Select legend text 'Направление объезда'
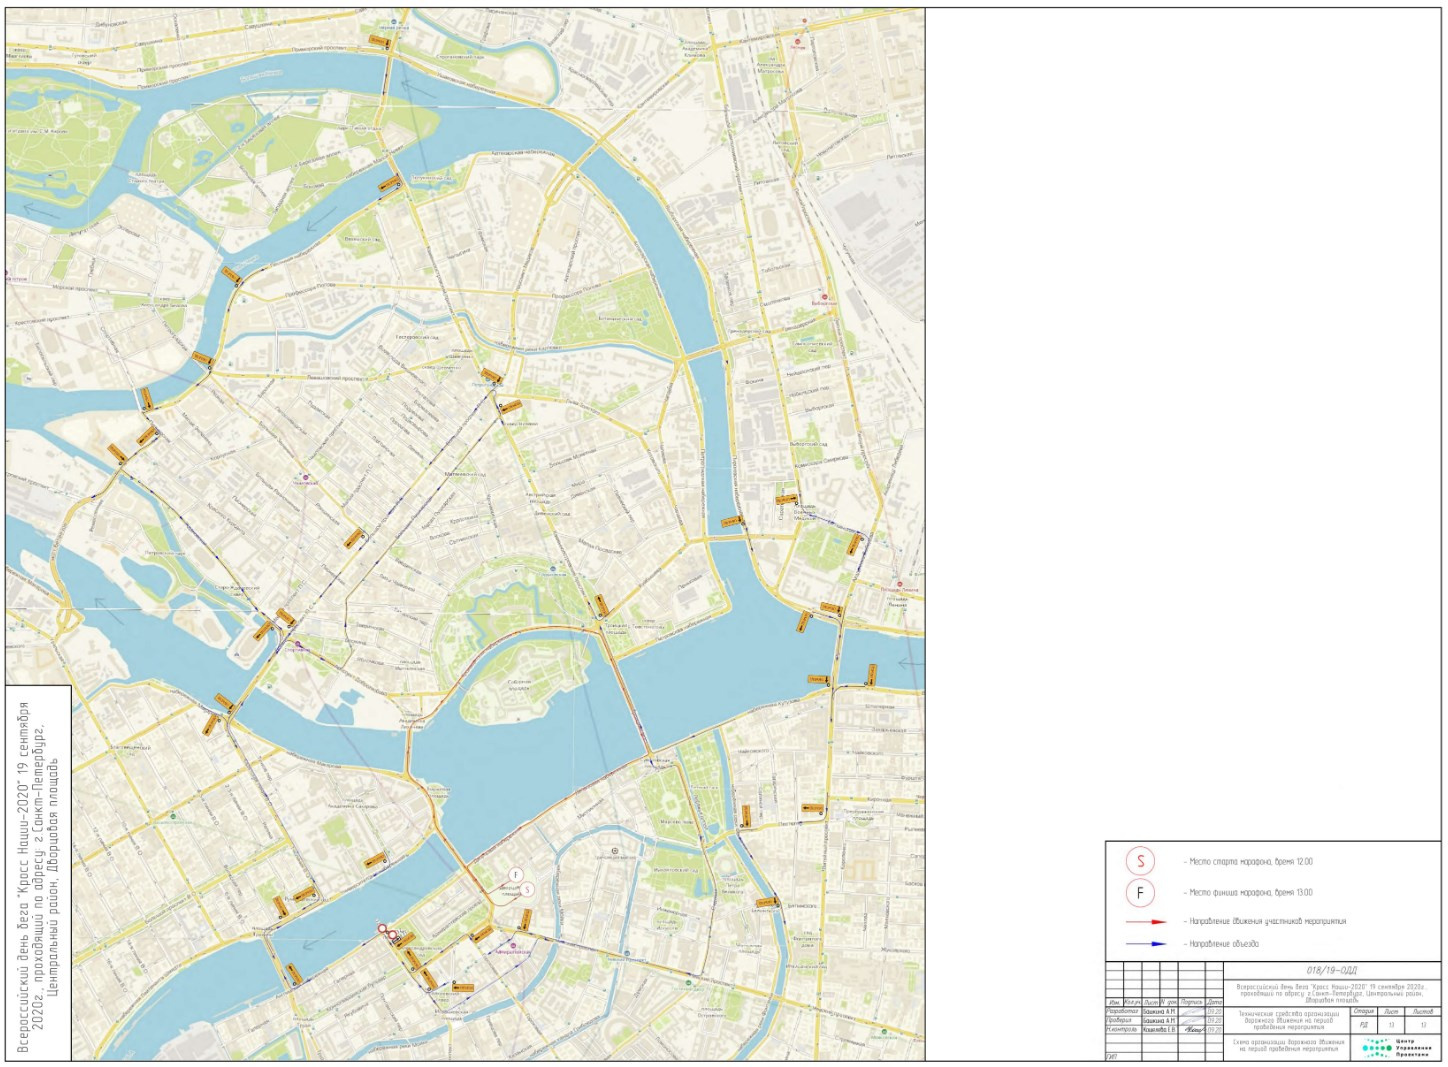Viewport: 1448px width, 1067px height. coord(1222,944)
